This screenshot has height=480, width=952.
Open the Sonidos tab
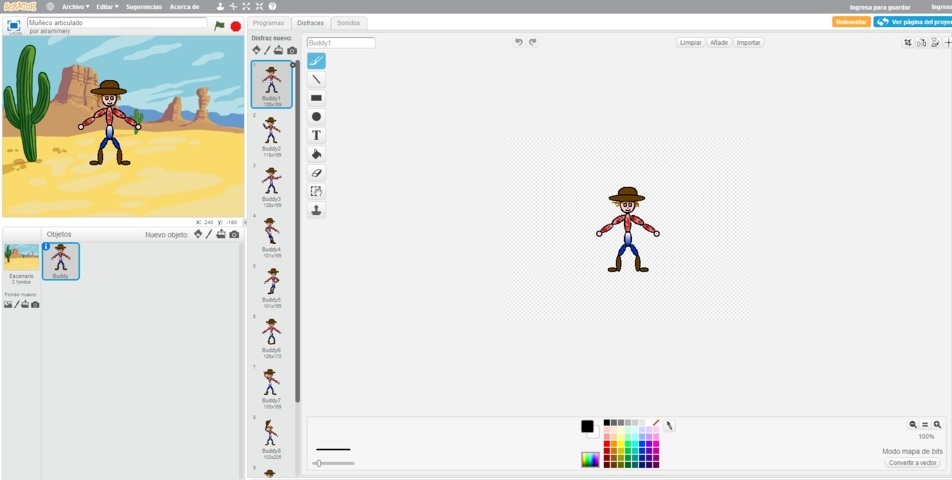click(349, 22)
